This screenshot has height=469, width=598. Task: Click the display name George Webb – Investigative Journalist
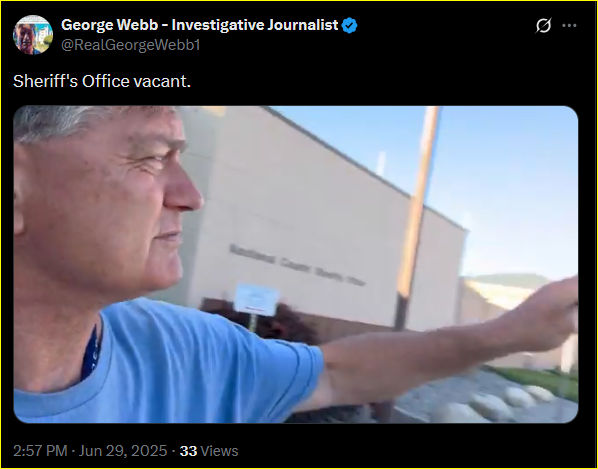[199, 25]
